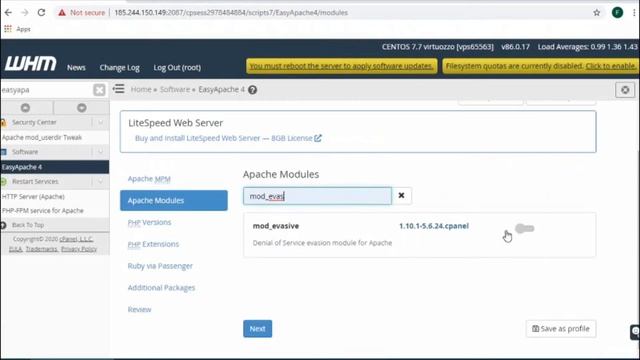Open the Change Log menu item

(x=120, y=67)
